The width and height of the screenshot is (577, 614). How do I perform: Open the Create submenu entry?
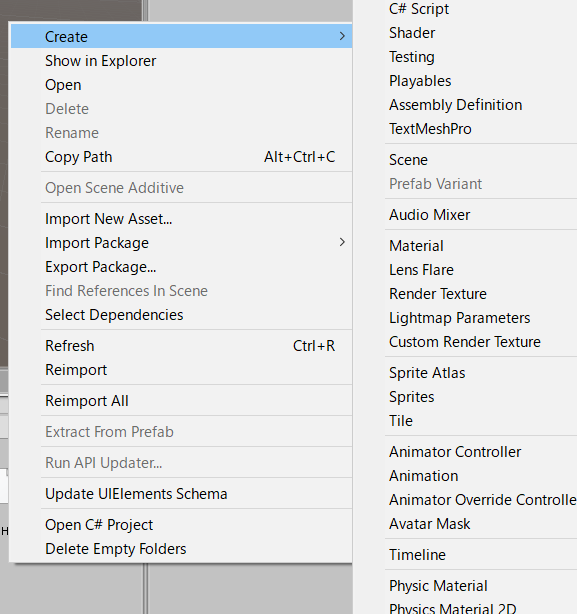[x=181, y=36]
